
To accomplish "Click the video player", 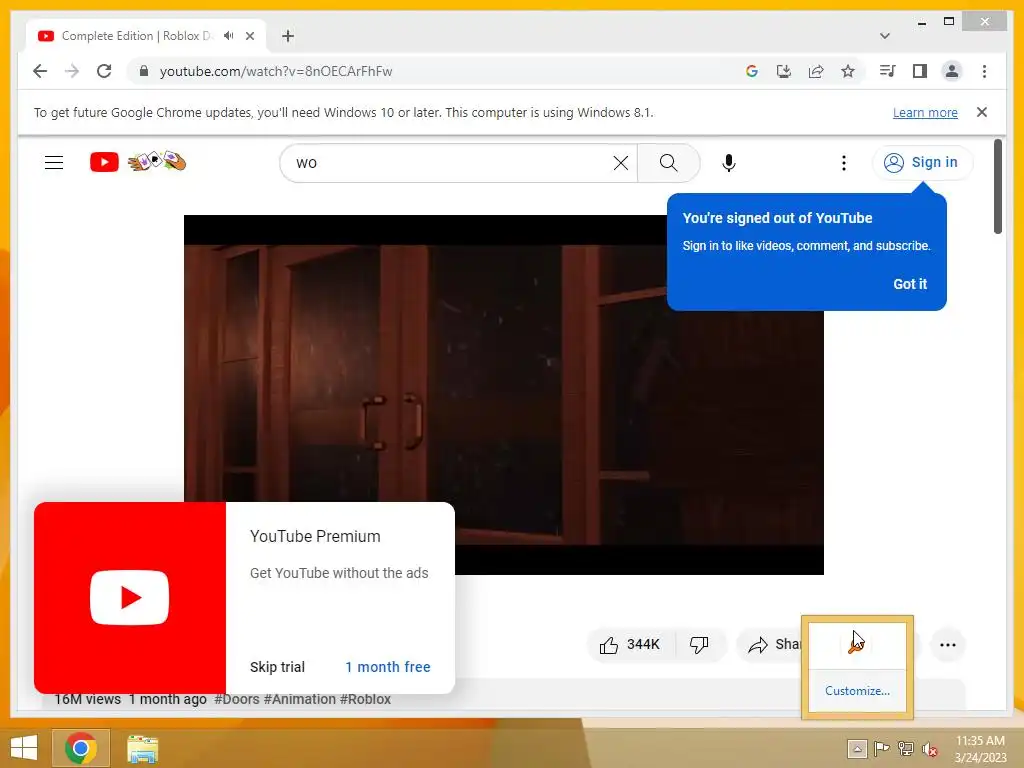I will point(504,394).
